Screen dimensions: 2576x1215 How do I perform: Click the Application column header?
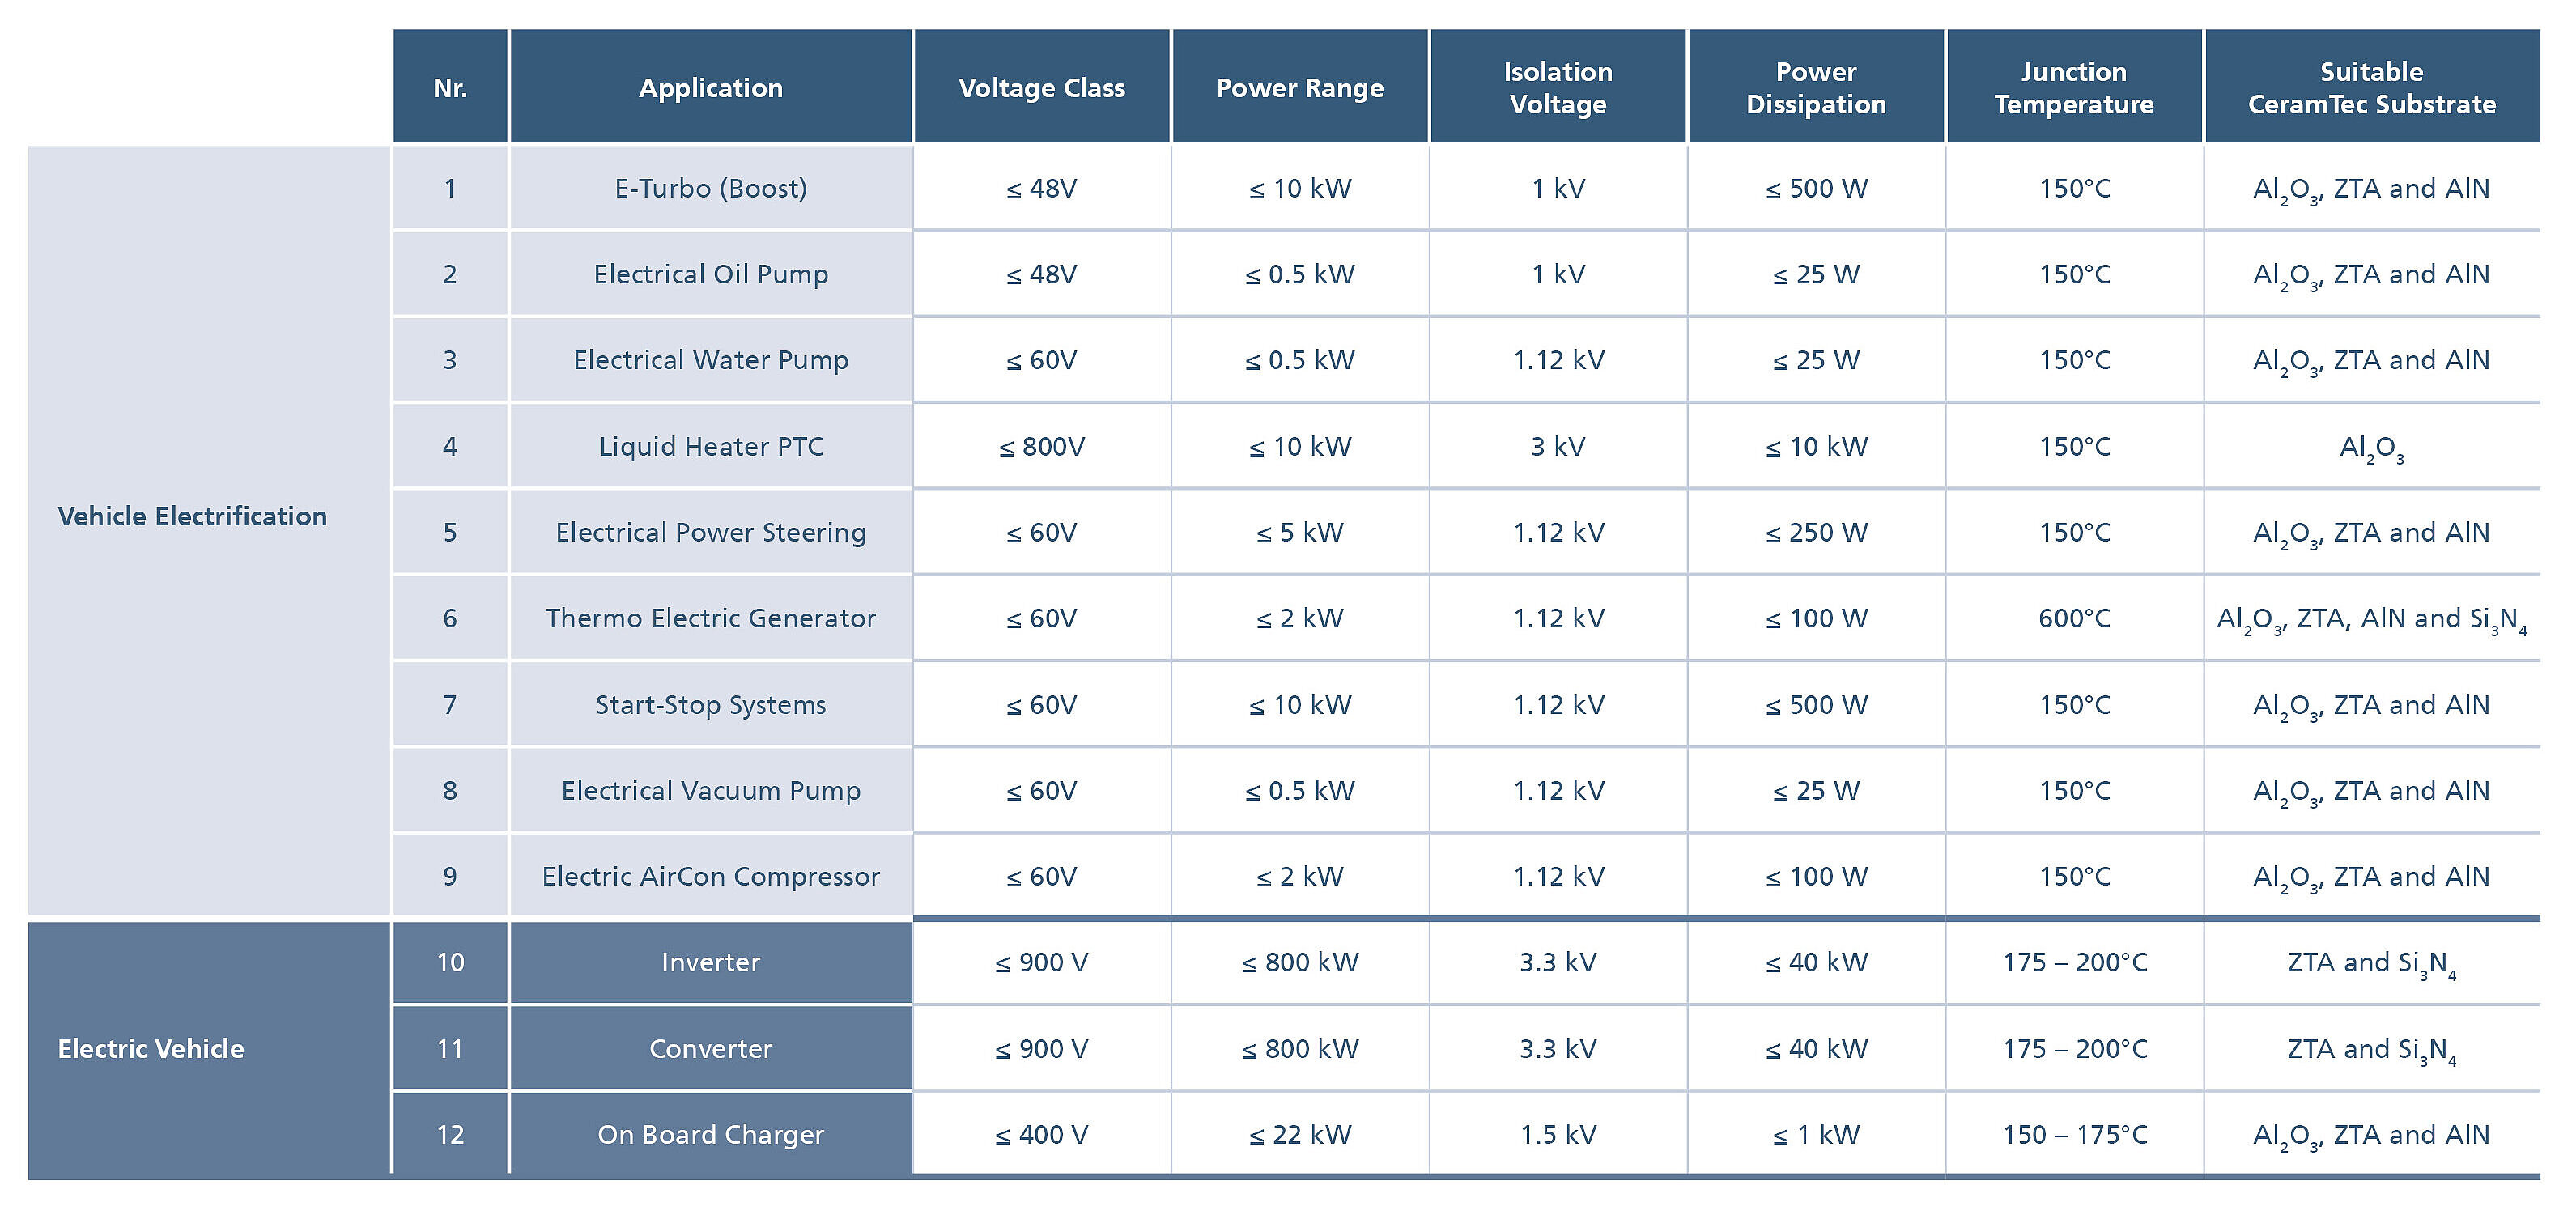pos(710,88)
